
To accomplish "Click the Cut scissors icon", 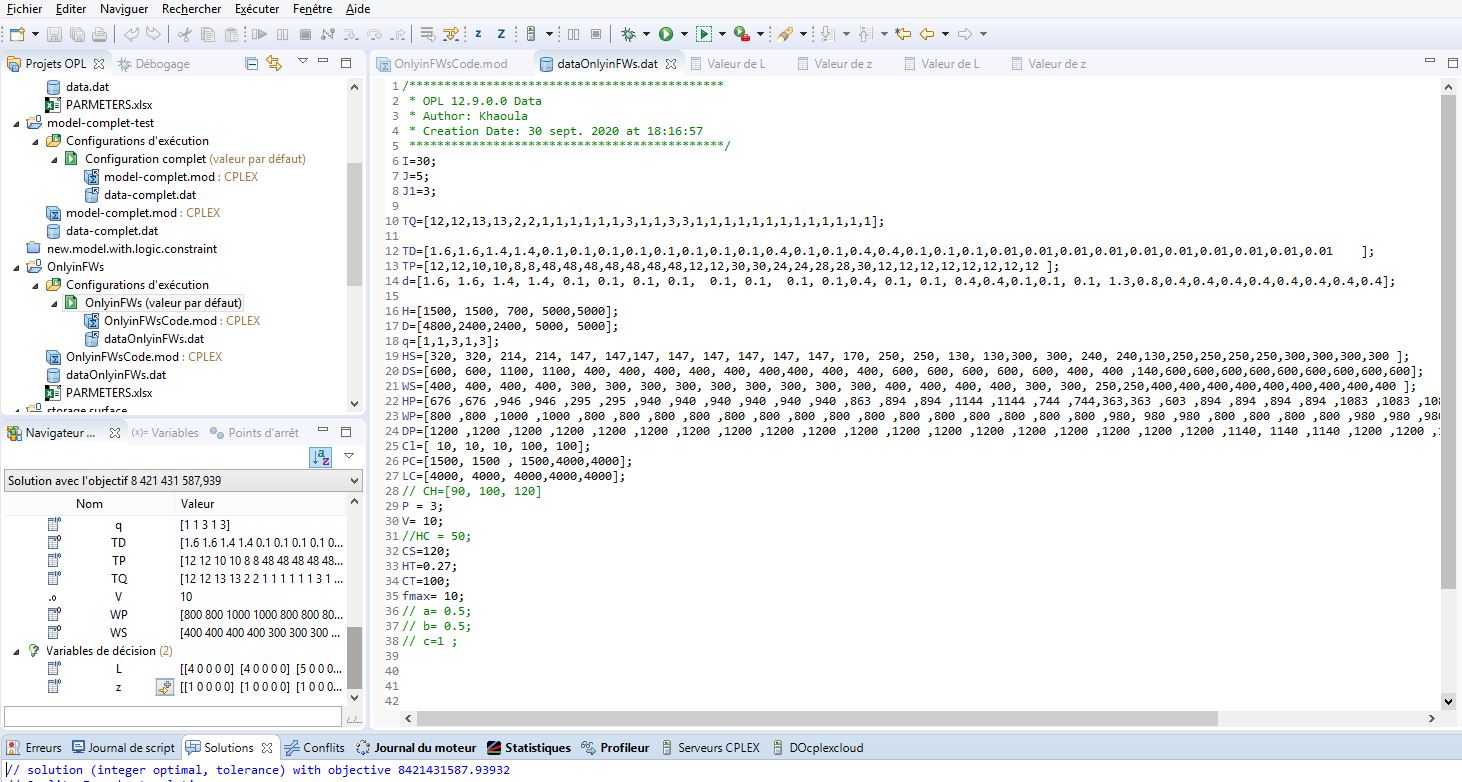I will (184, 34).
